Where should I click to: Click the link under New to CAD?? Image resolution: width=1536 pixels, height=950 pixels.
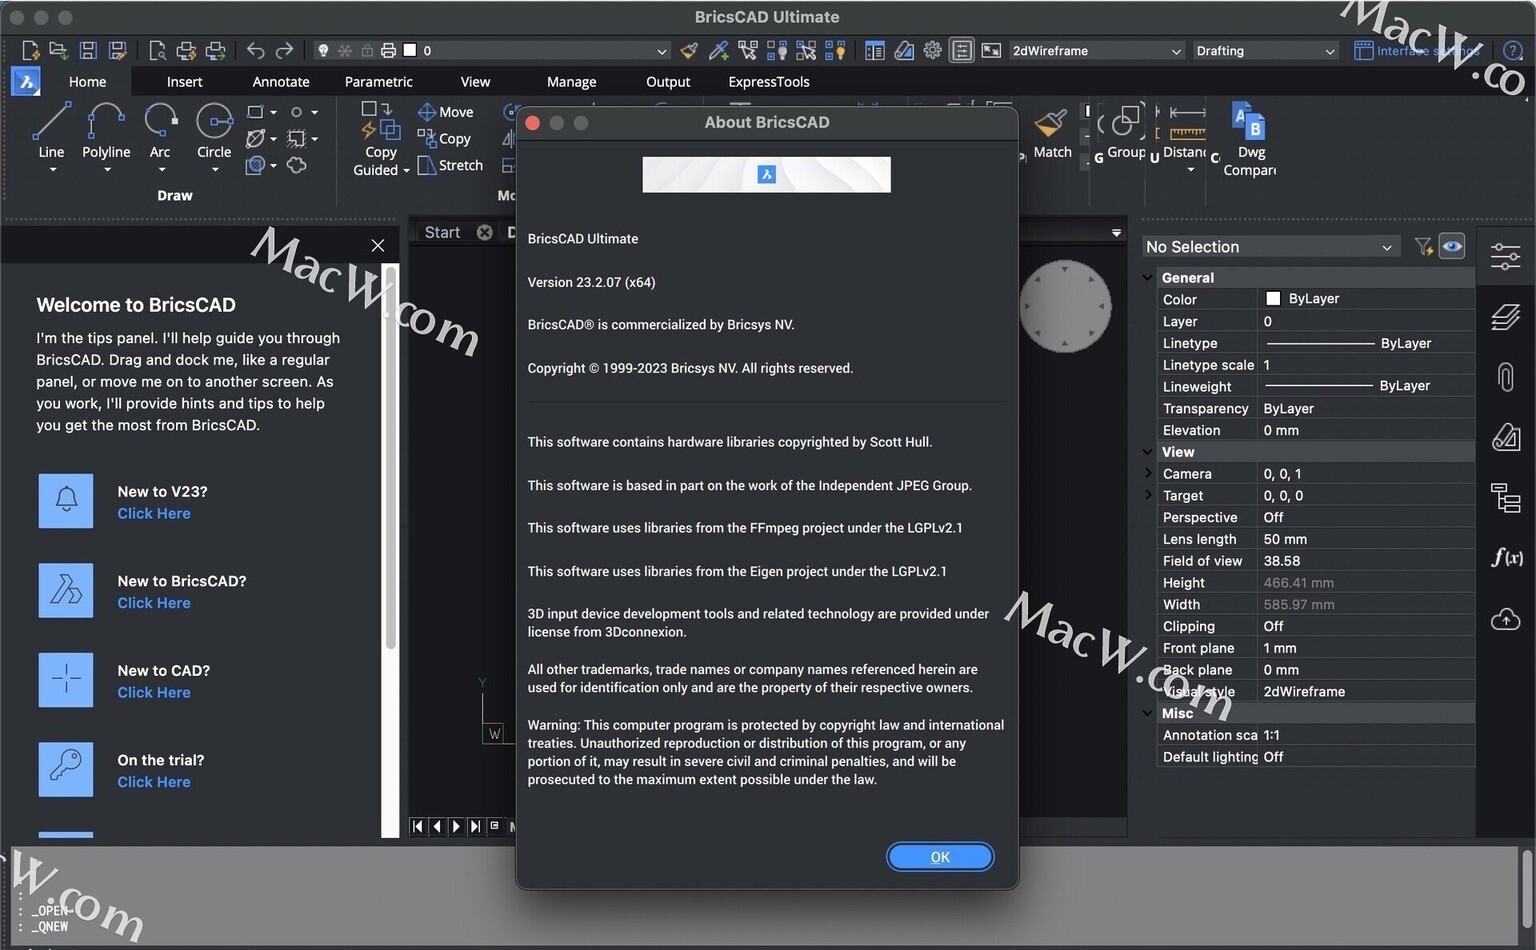tap(154, 692)
